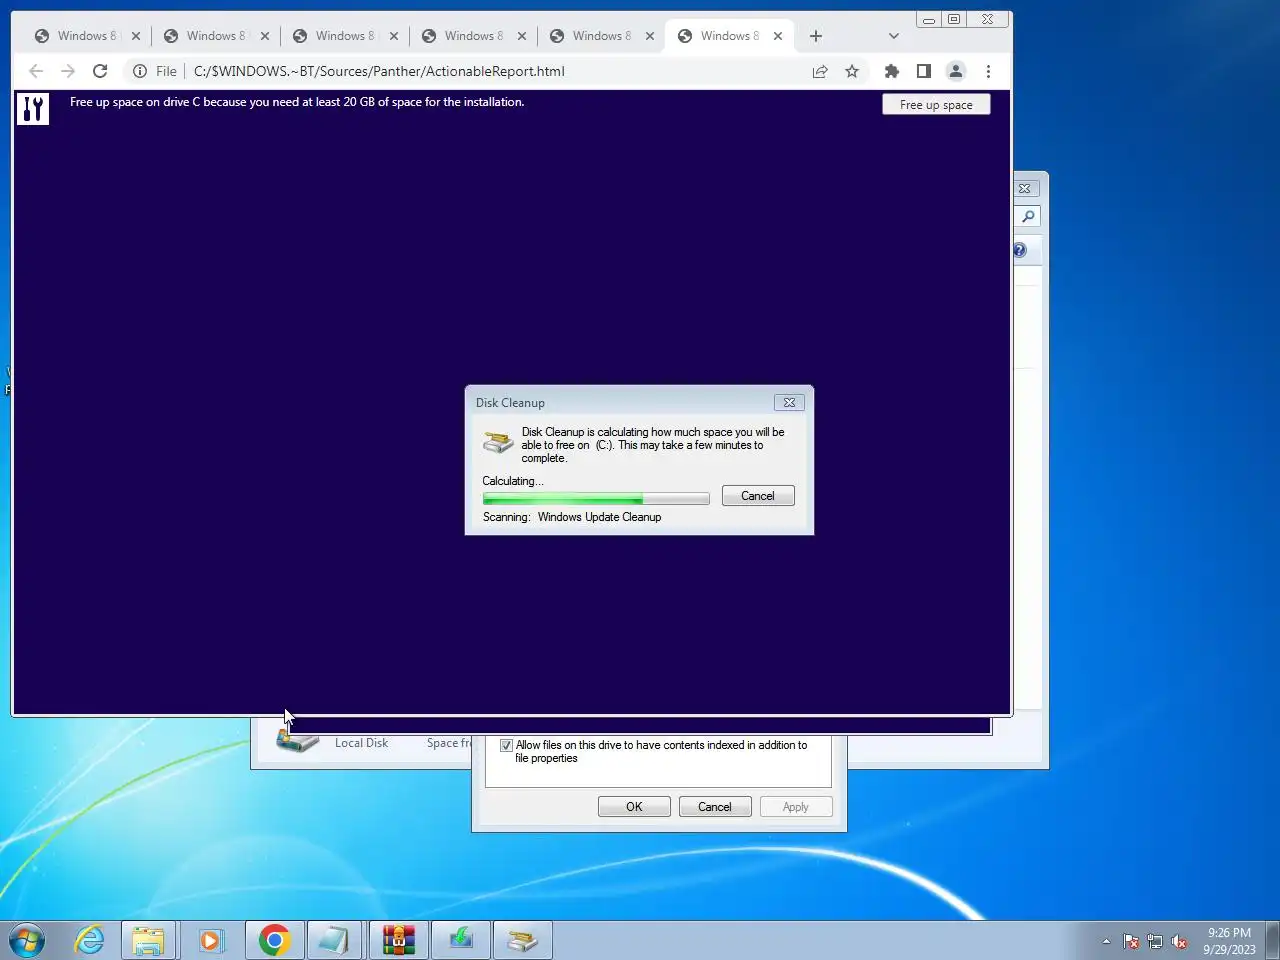This screenshot has width=1280, height=960.
Task: Bookmark this page with the star icon
Action: coord(852,71)
